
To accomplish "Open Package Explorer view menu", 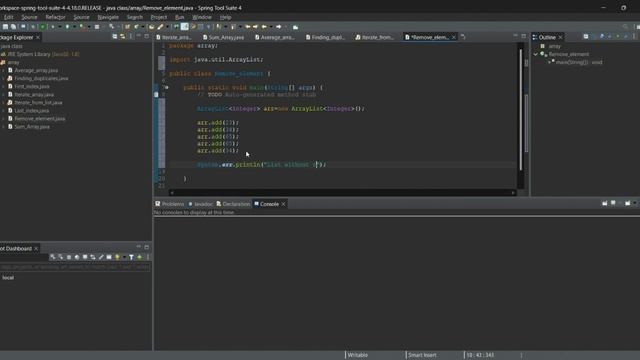I will click(131, 37).
